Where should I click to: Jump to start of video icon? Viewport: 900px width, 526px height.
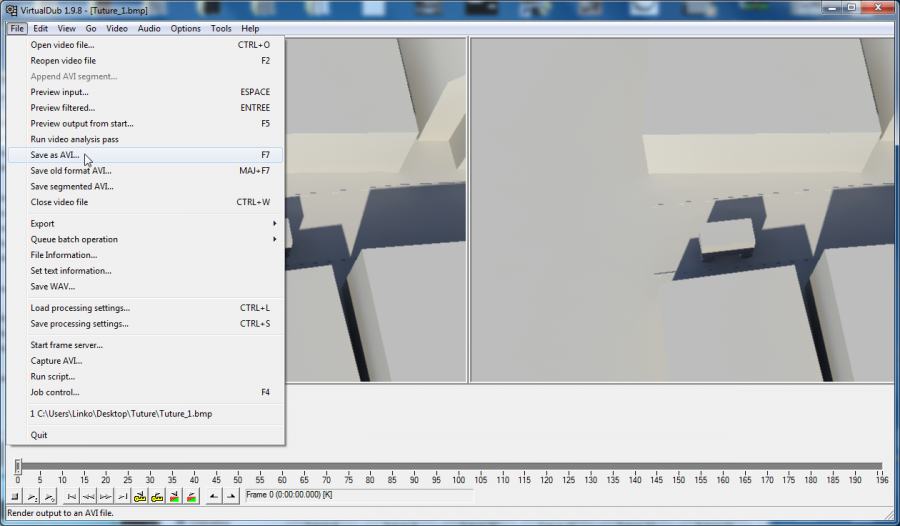point(72,497)
